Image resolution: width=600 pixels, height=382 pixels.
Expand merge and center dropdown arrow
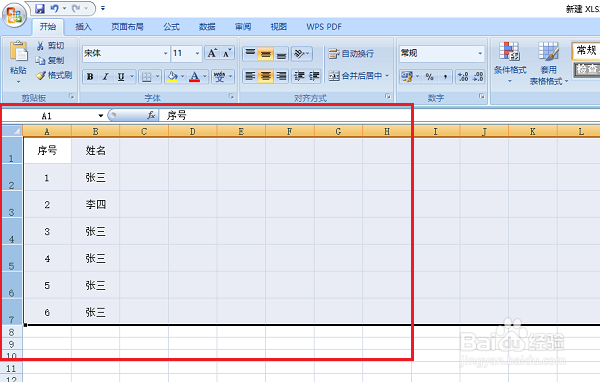coord(387,76)
